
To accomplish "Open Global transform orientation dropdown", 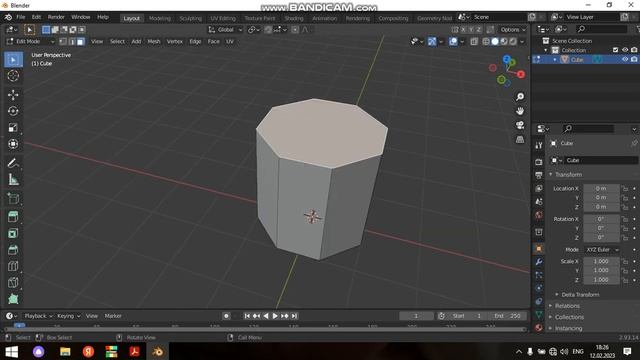I will click(x=225, y=29).
